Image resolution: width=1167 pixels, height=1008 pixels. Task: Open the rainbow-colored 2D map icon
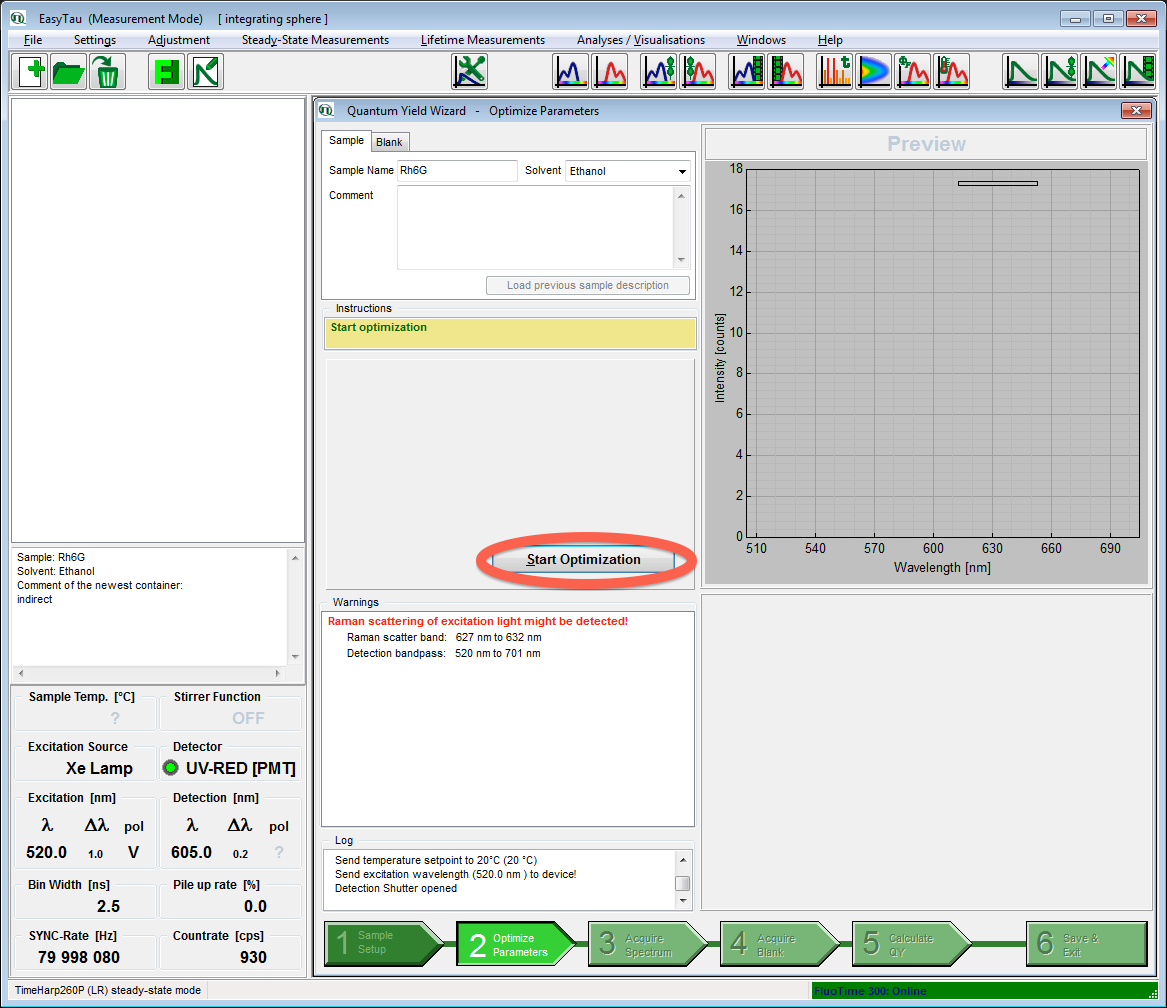pyautogui.click(x=873, y=72)
